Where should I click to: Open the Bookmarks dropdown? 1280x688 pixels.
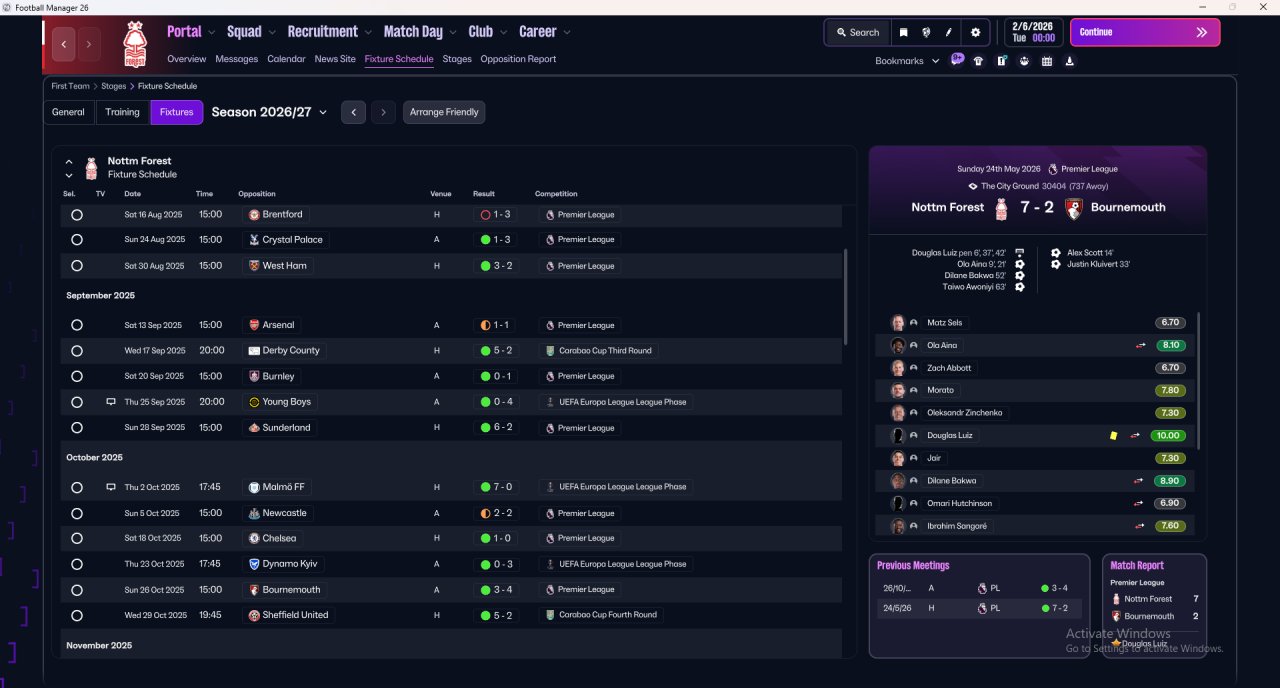(x=907, y=61)
